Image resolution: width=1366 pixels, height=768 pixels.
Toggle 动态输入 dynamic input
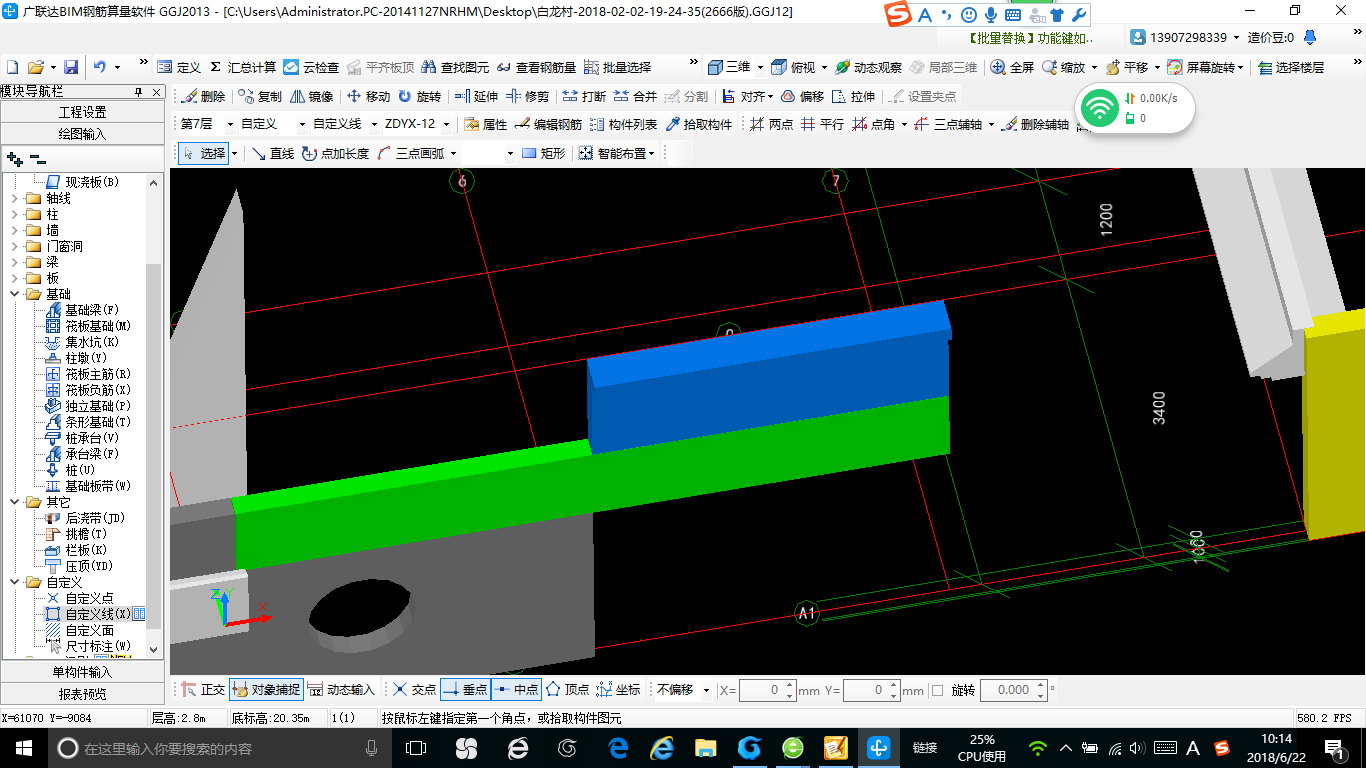pyautogui.click(x=341, y=690)
